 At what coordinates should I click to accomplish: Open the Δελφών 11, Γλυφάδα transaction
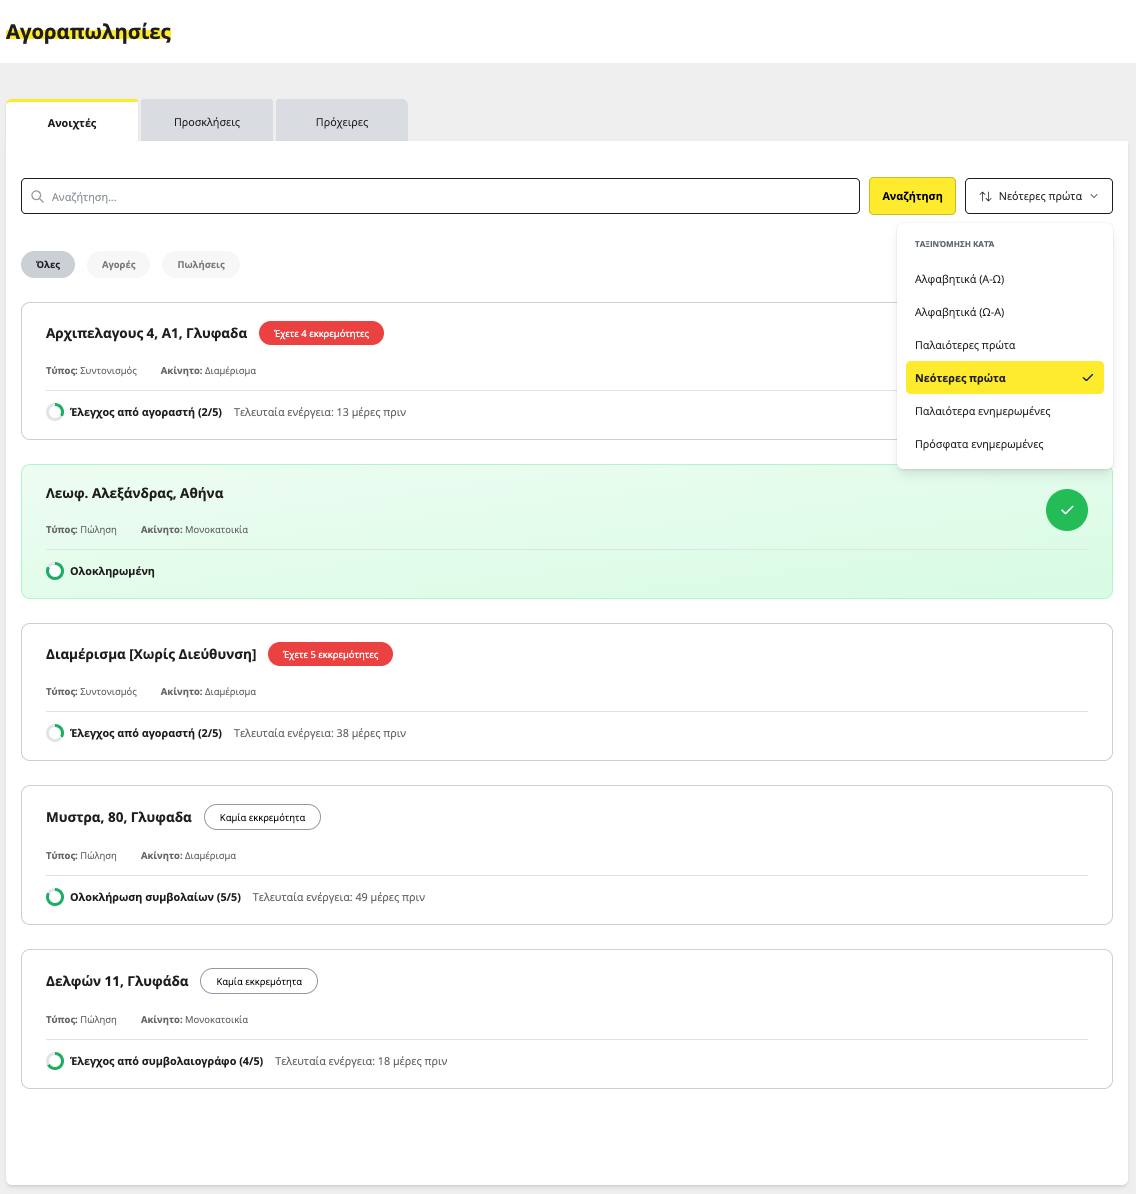pos(117,981)
